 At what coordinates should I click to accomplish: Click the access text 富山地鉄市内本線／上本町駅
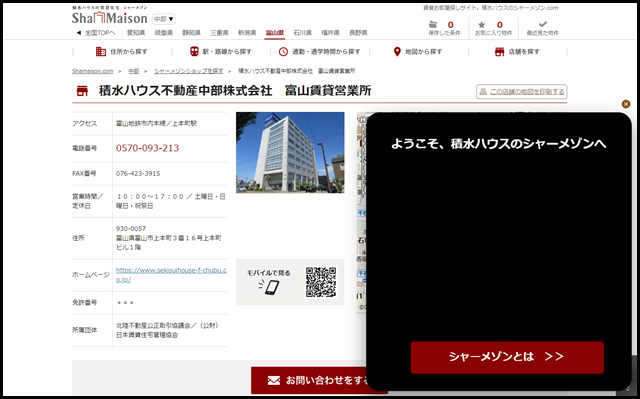156,123
